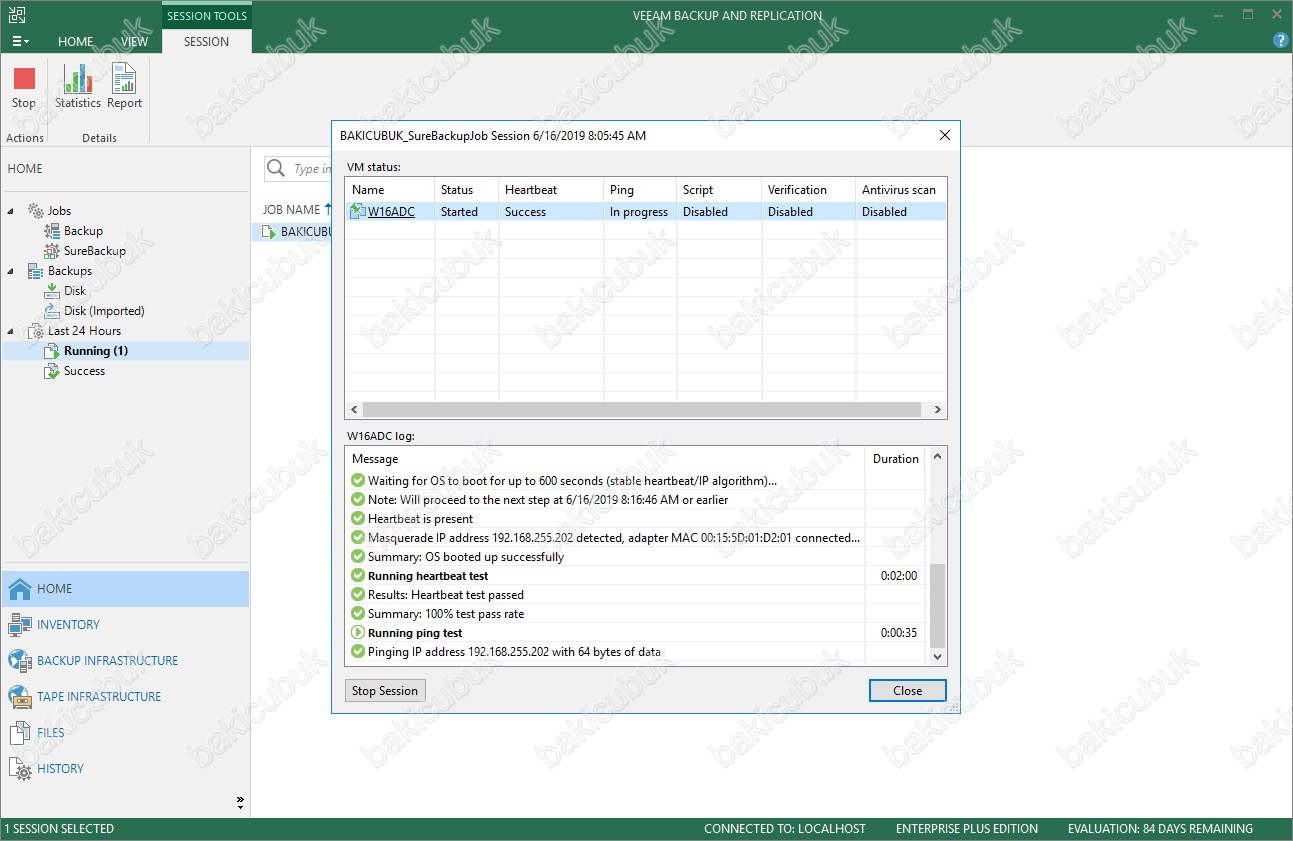Click the Veeam application logo icon
The image size is (1293, 841).
tap(16, 15)
